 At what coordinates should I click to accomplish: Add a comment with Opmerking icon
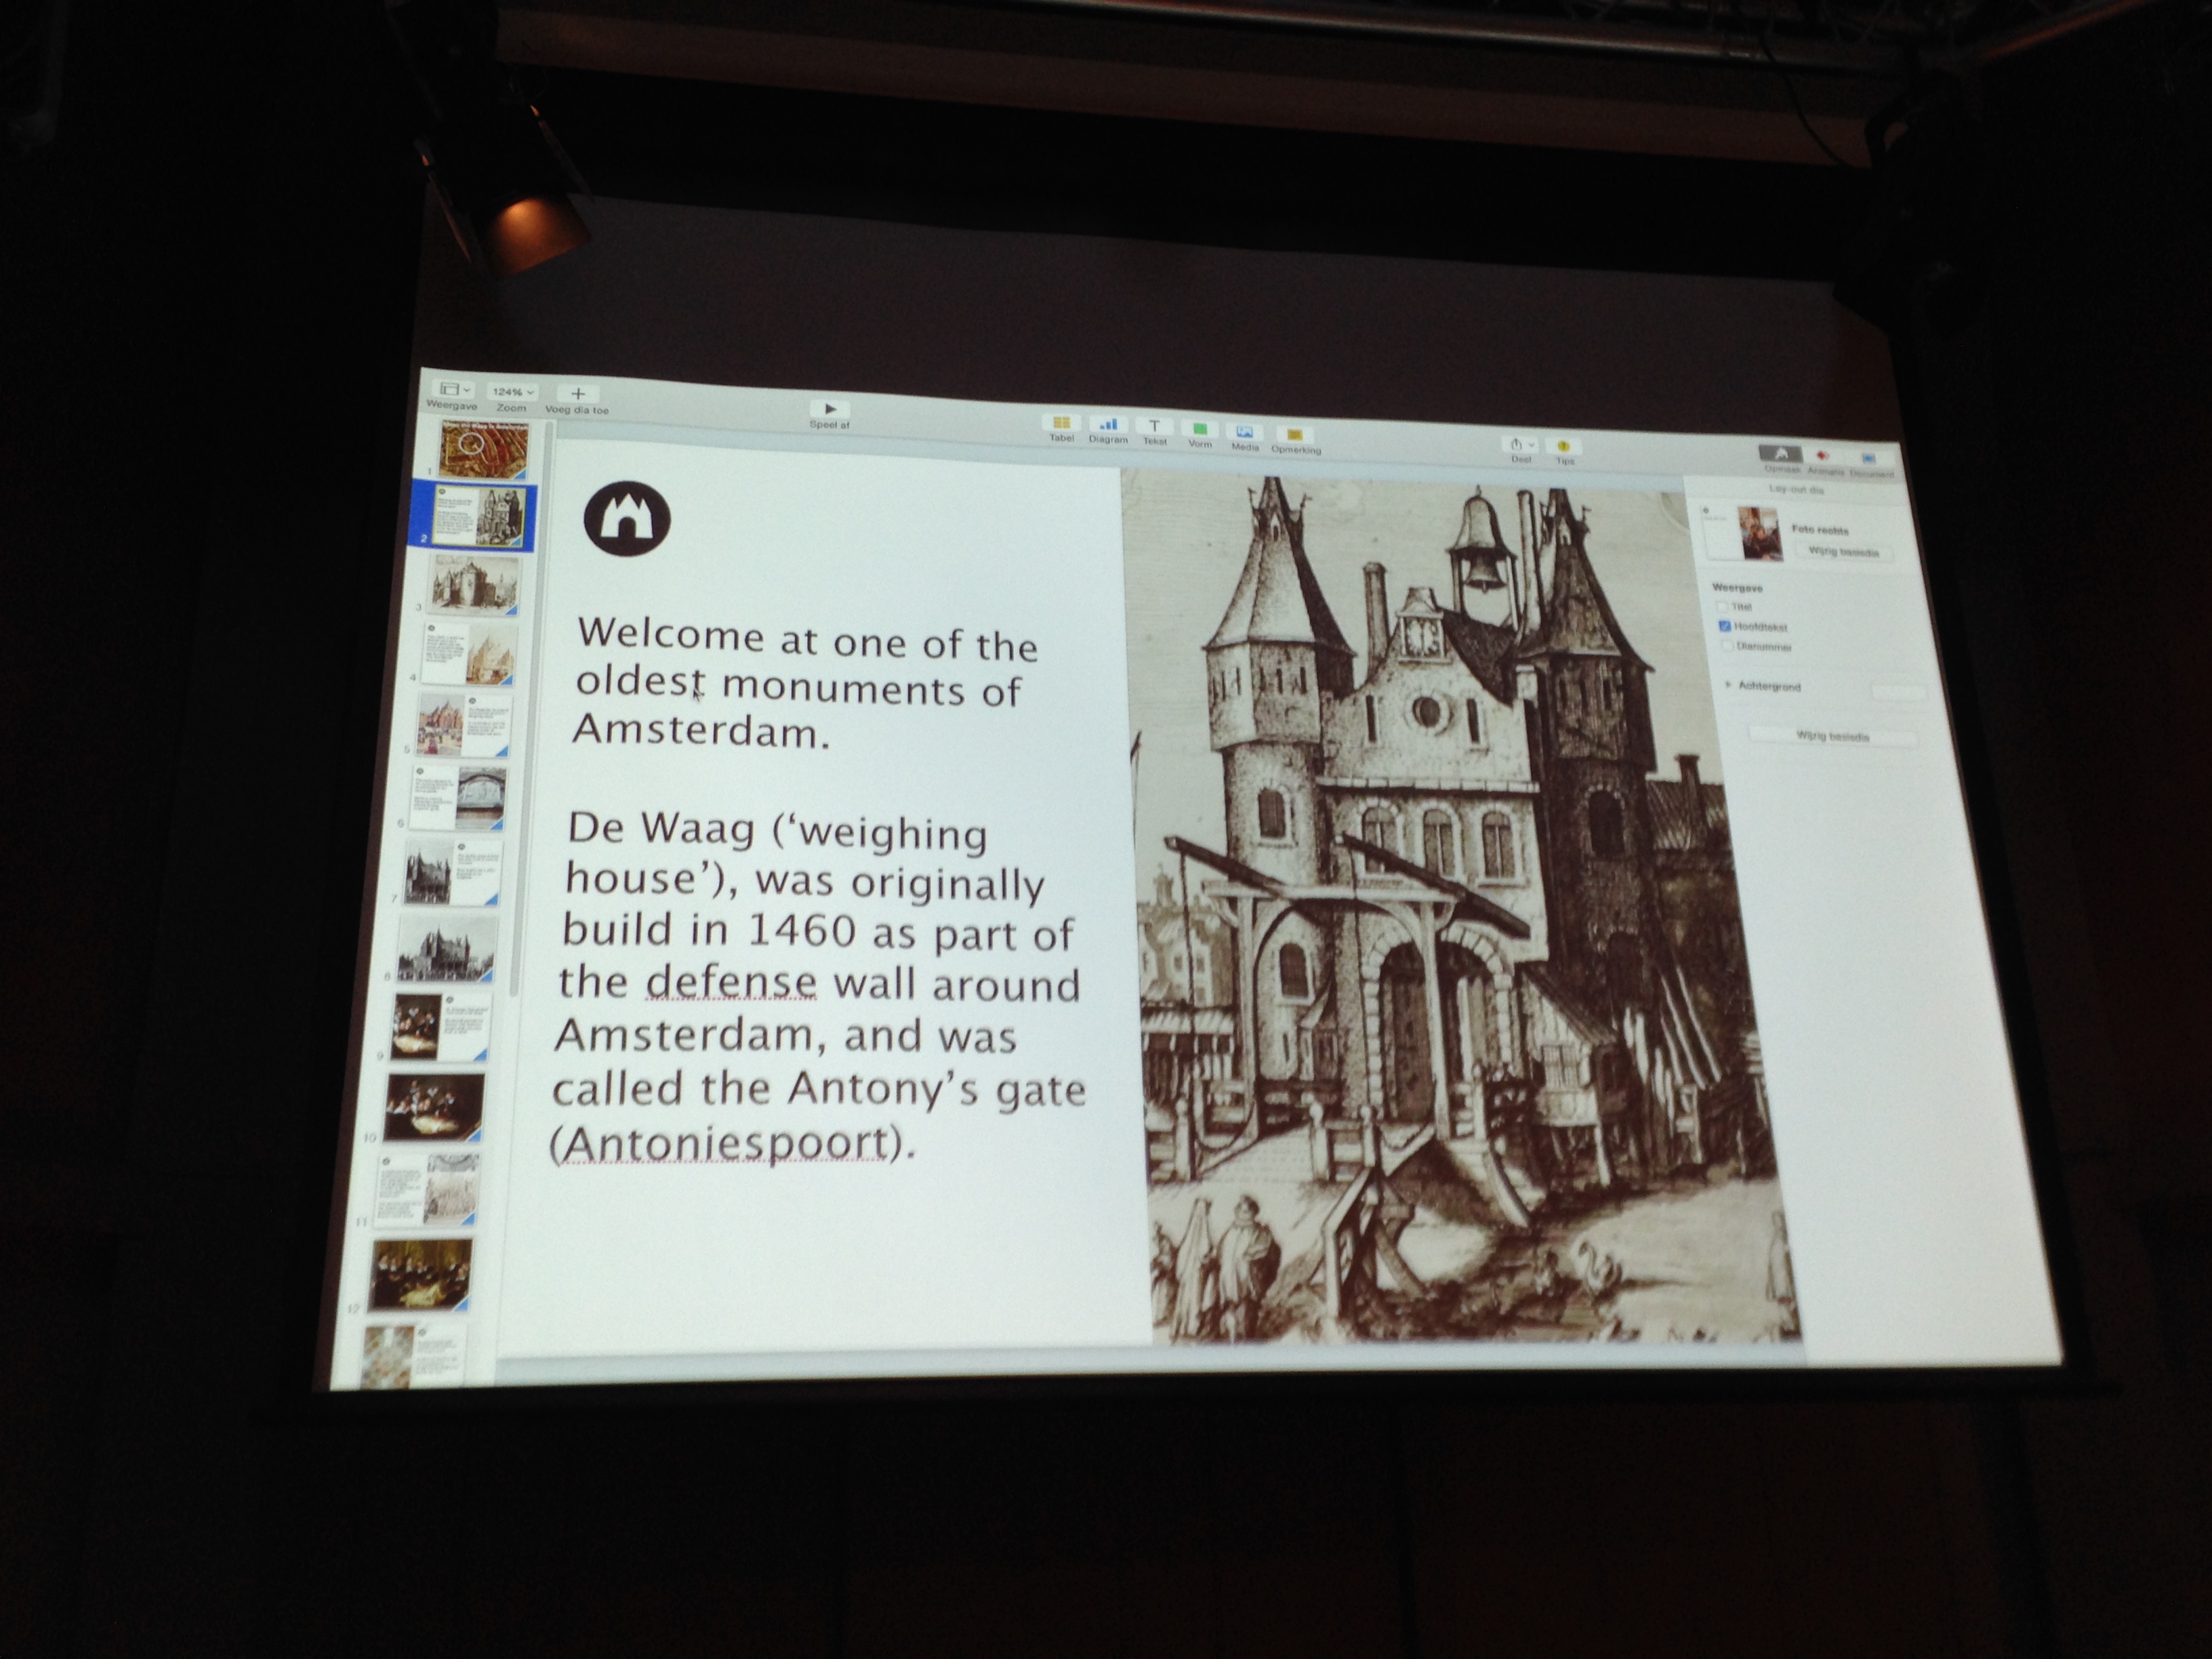click(x=1294, y=436)
